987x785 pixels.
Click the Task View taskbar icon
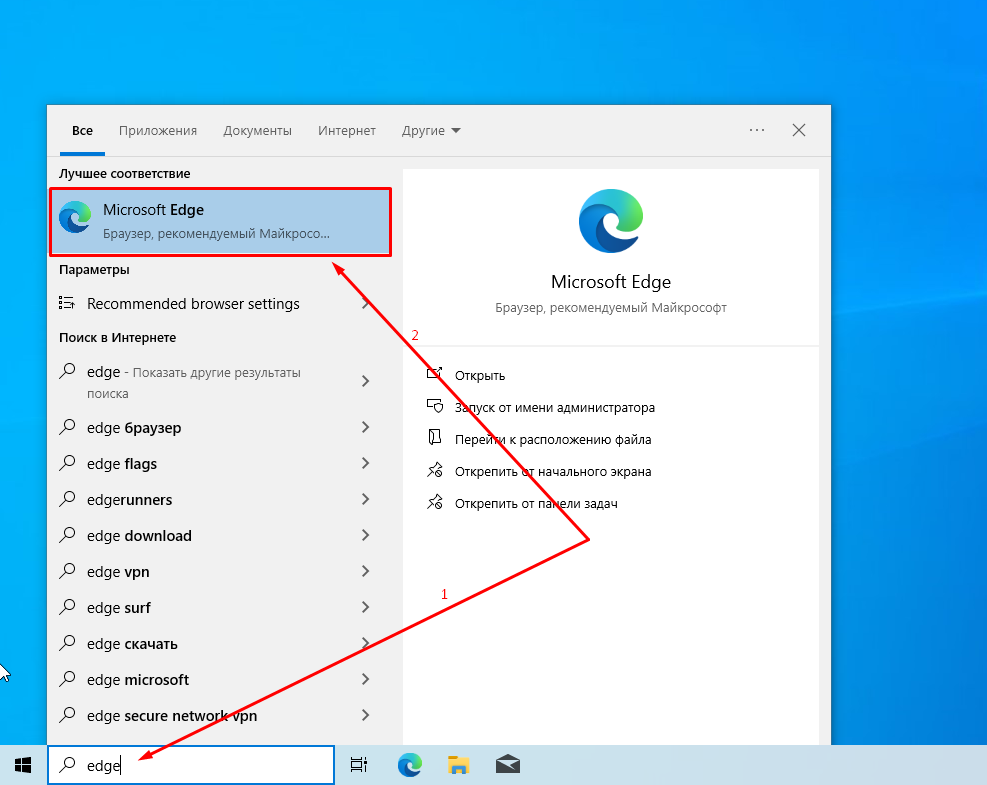[359, 765]
